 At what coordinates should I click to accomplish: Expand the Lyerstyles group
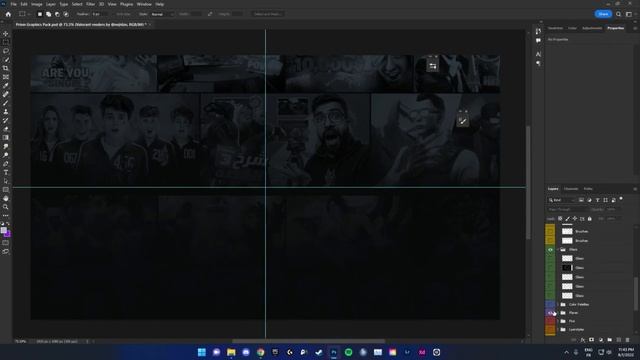558,329
